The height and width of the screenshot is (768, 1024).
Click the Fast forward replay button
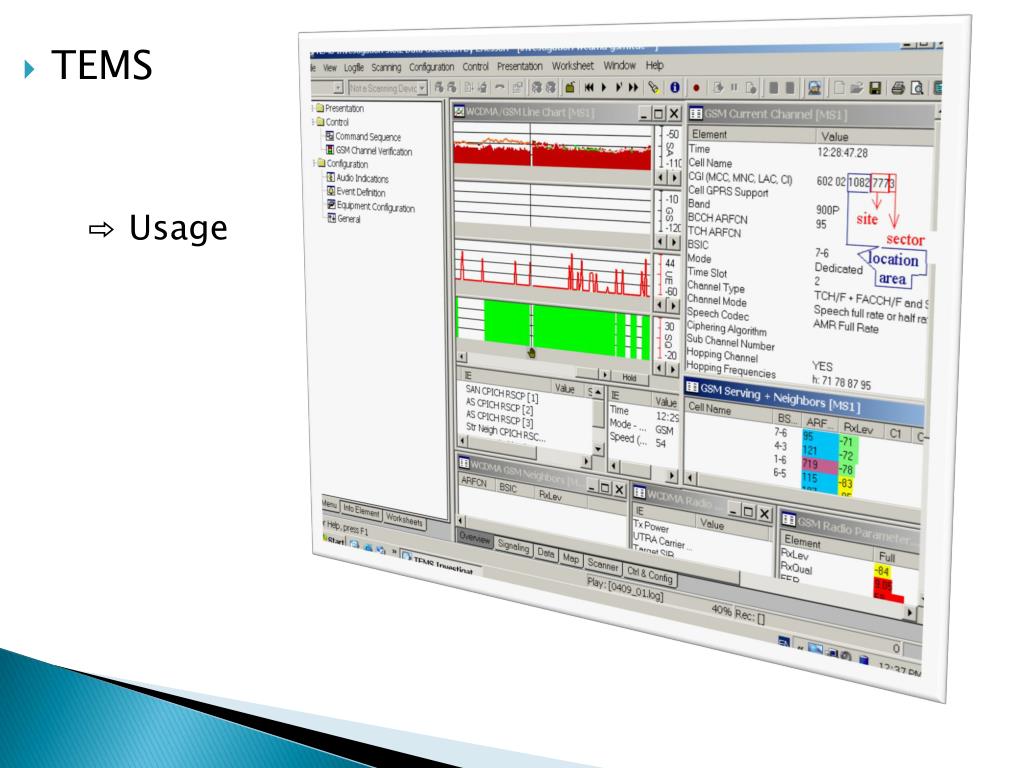(x=633, y=87)
